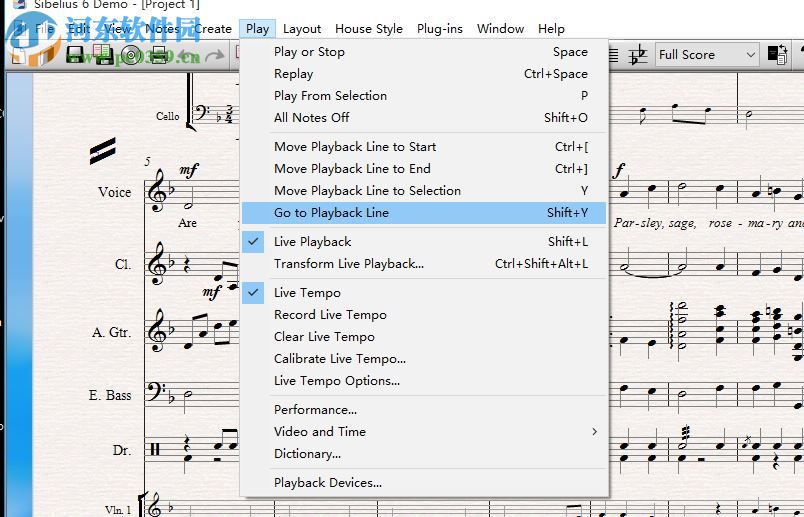
Task: Open Playback Devices settings
Action: point(424,483)
